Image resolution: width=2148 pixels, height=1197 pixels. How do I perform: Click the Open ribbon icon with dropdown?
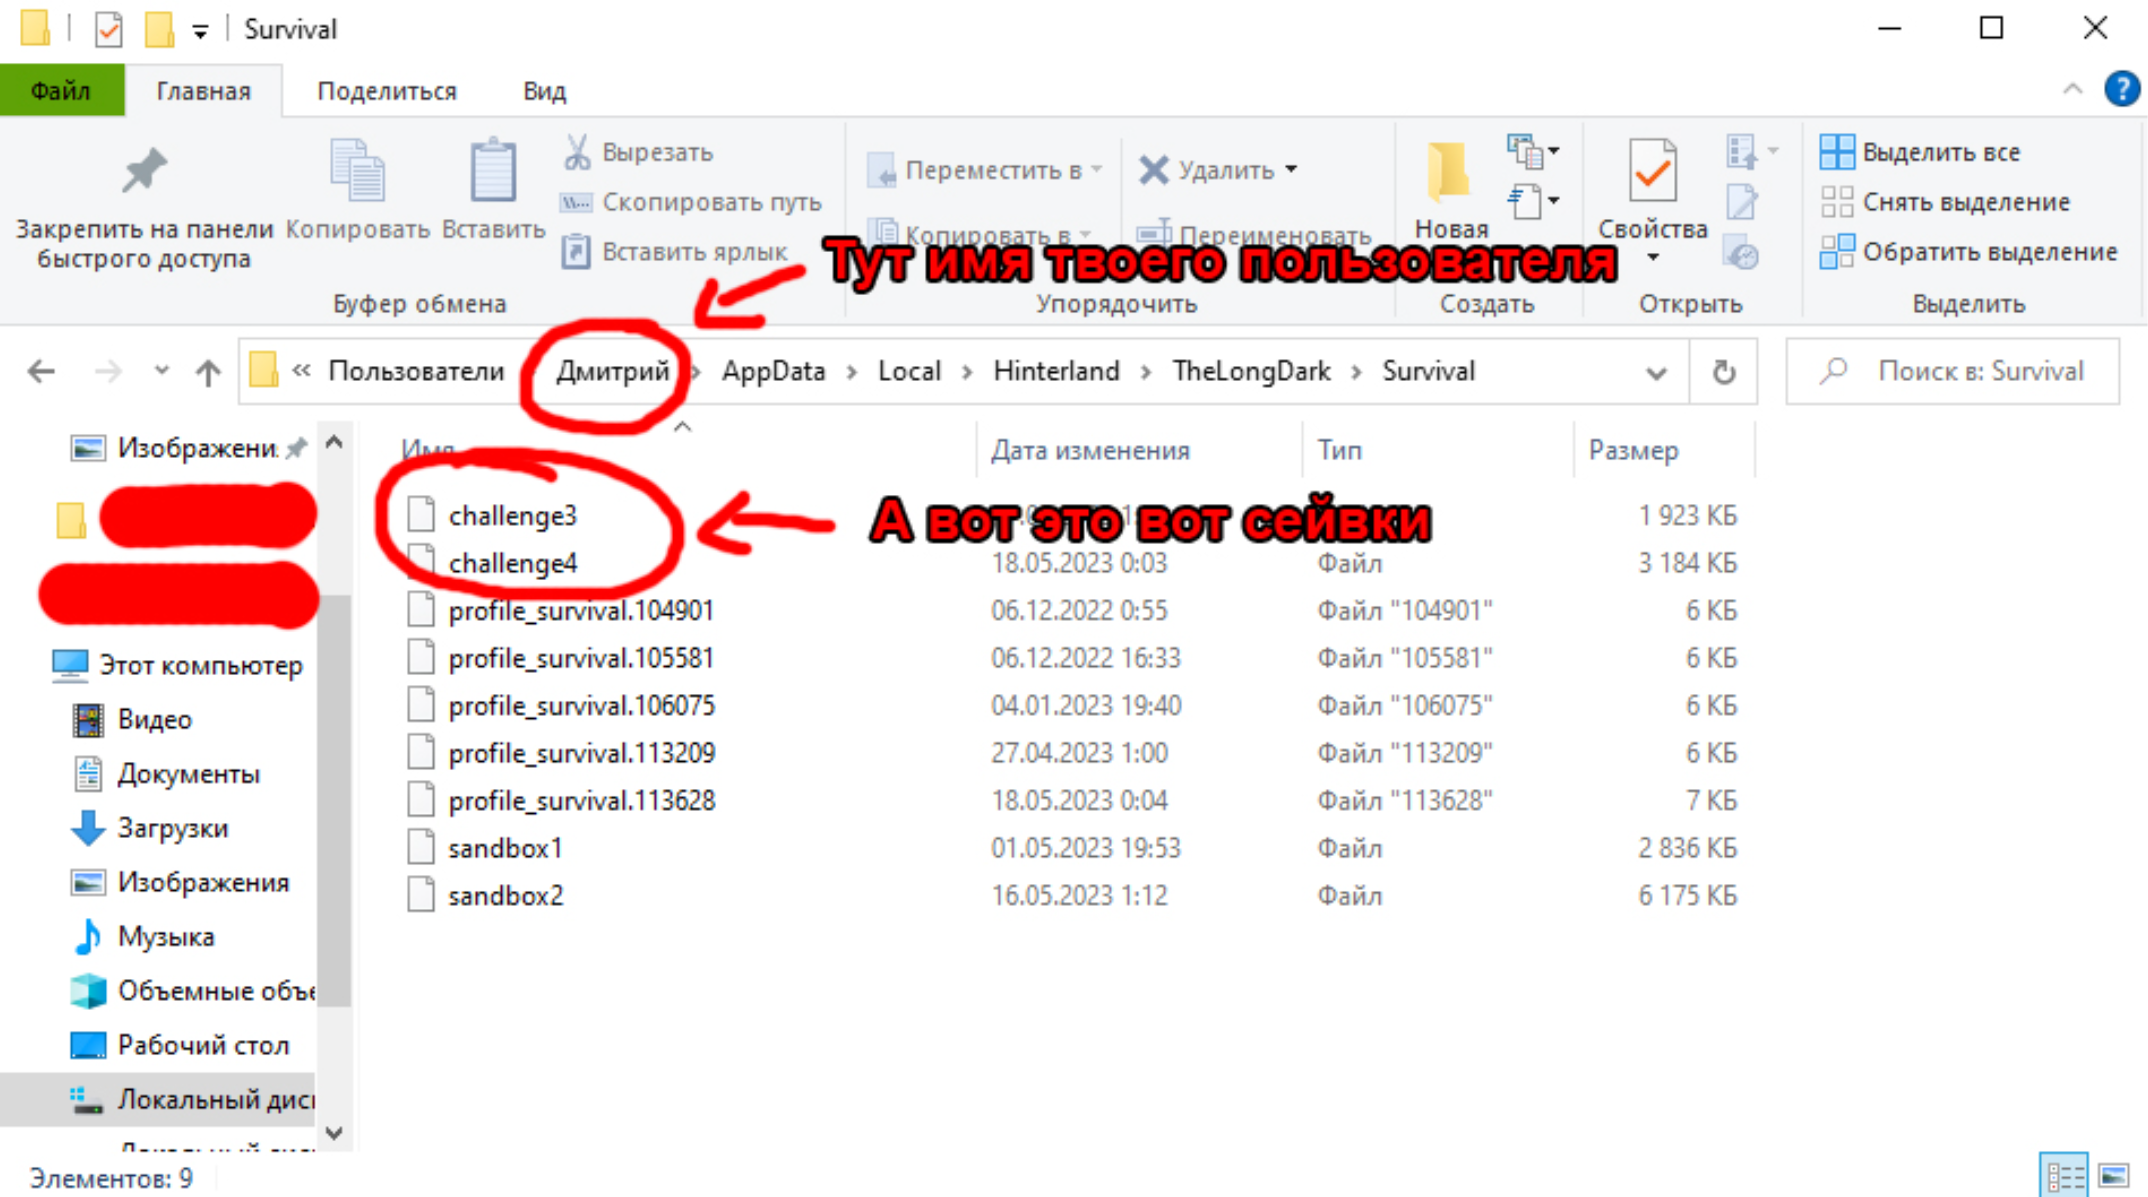(1752, 152)
